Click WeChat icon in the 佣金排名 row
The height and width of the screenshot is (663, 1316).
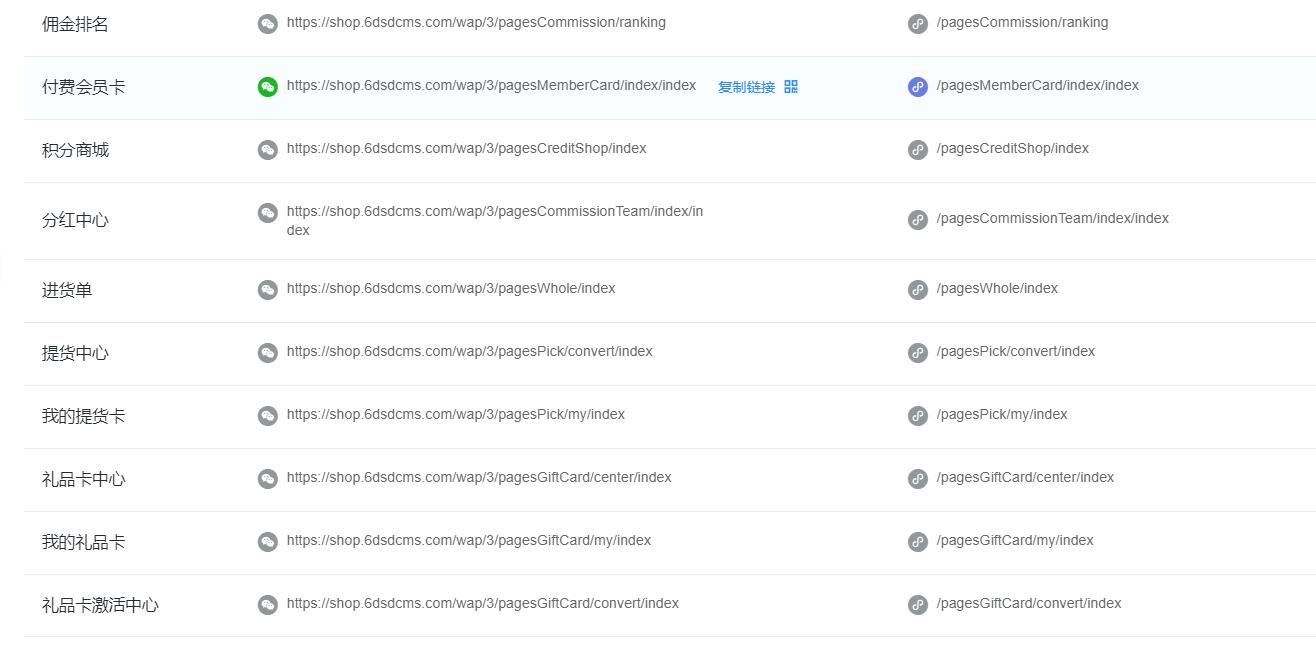(x=267, y=24)
